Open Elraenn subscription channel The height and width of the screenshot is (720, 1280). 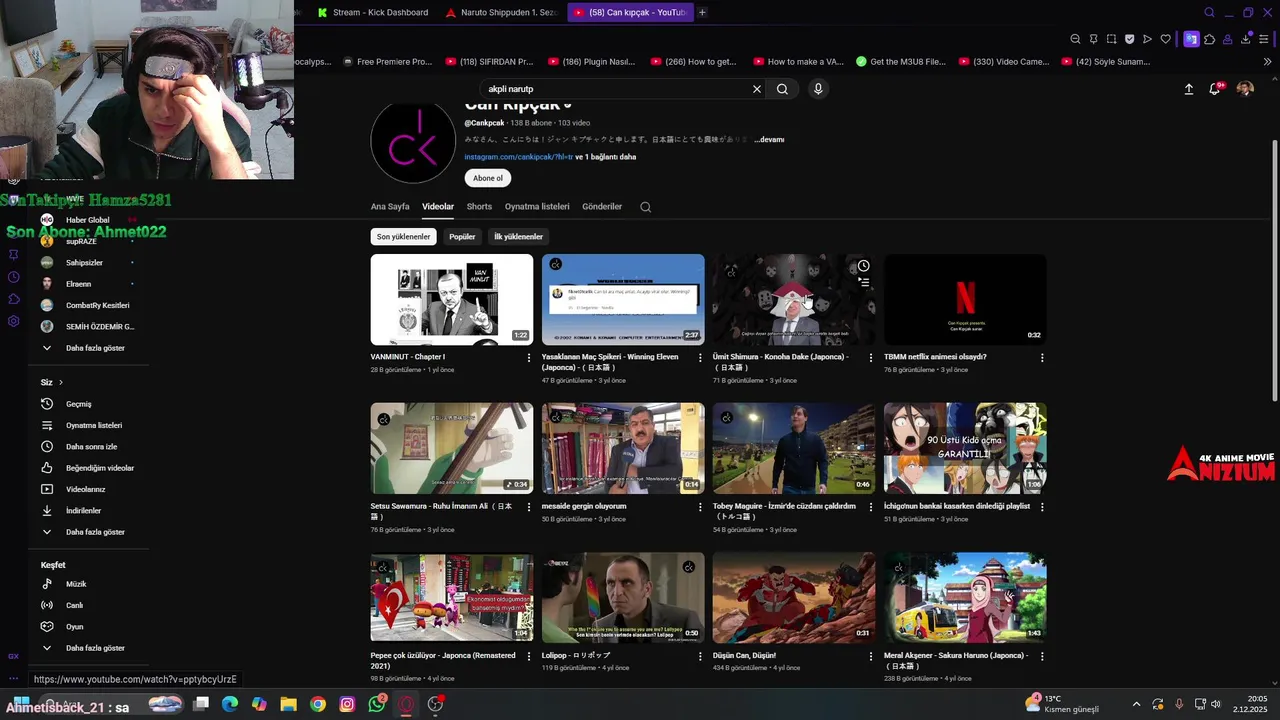point(78,284)
